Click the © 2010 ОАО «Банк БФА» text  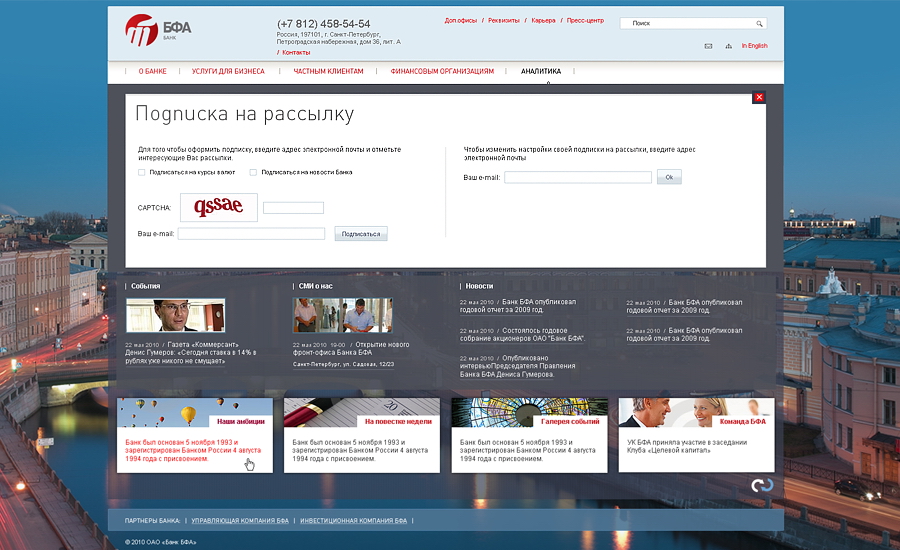(x=161, y=542)
